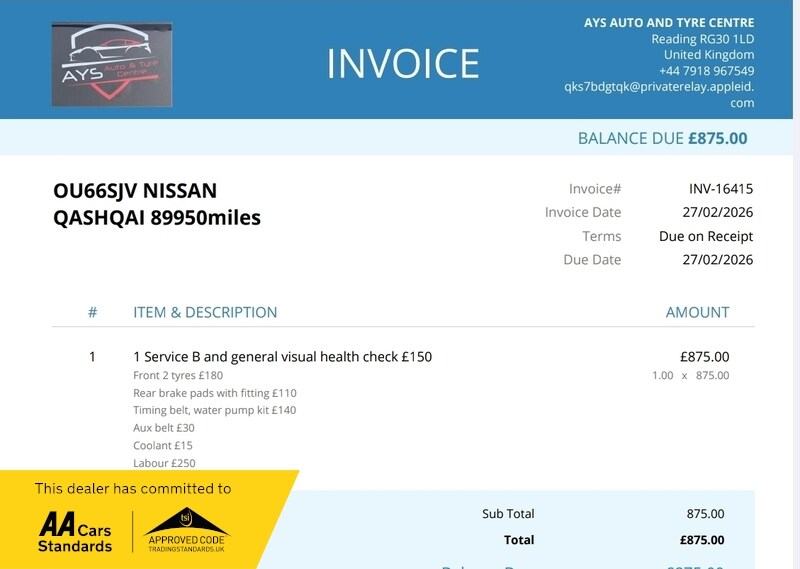Select the invoice number INV-16415

pyautogui.click(x=720, y=188)
